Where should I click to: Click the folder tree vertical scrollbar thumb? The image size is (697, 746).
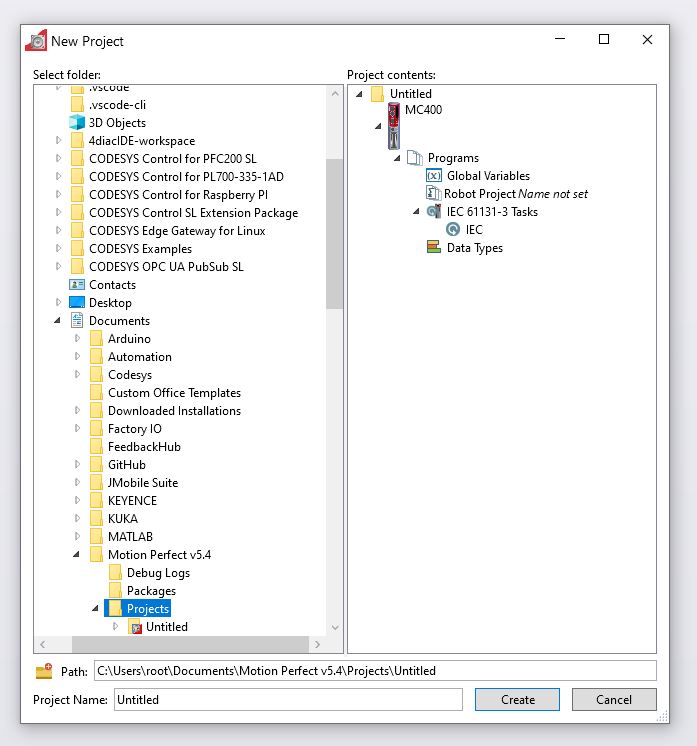334,234
